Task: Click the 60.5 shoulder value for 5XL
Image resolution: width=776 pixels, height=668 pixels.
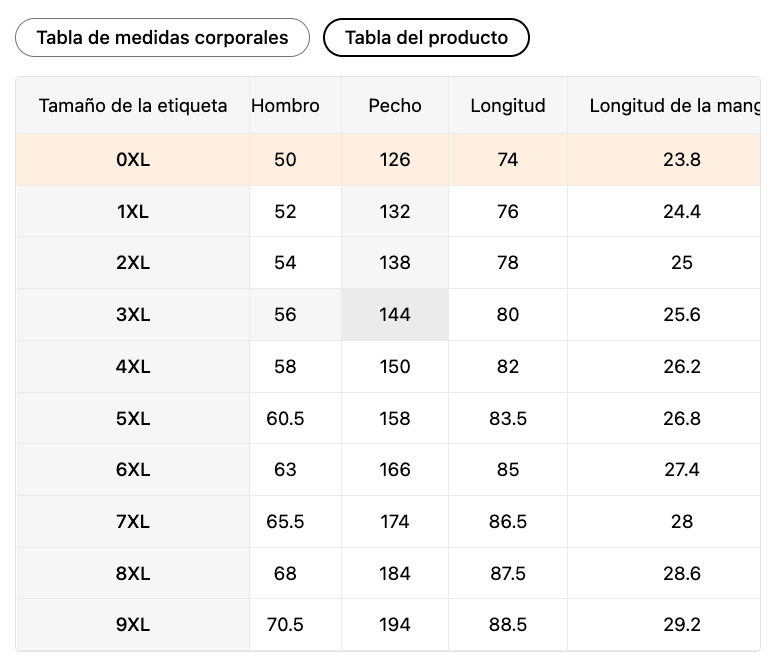Action: (285, 418)
